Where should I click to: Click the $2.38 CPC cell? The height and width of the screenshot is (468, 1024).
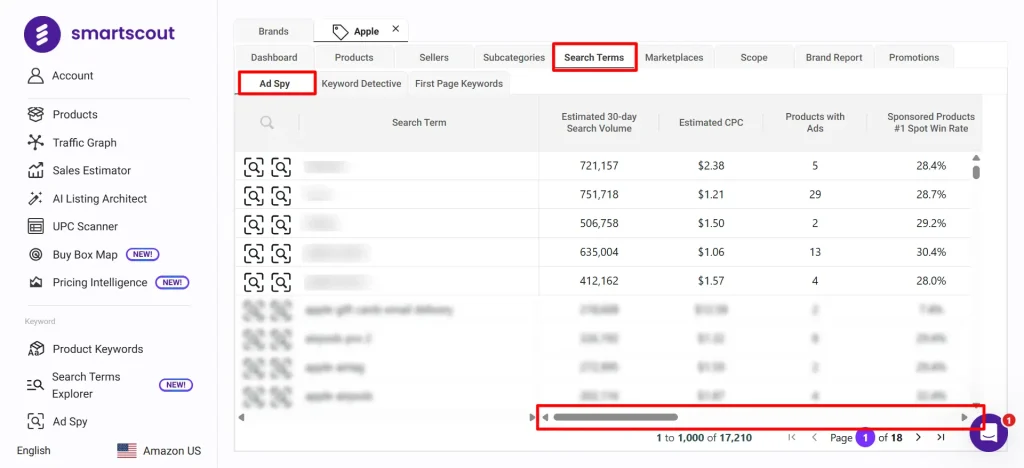711,166
